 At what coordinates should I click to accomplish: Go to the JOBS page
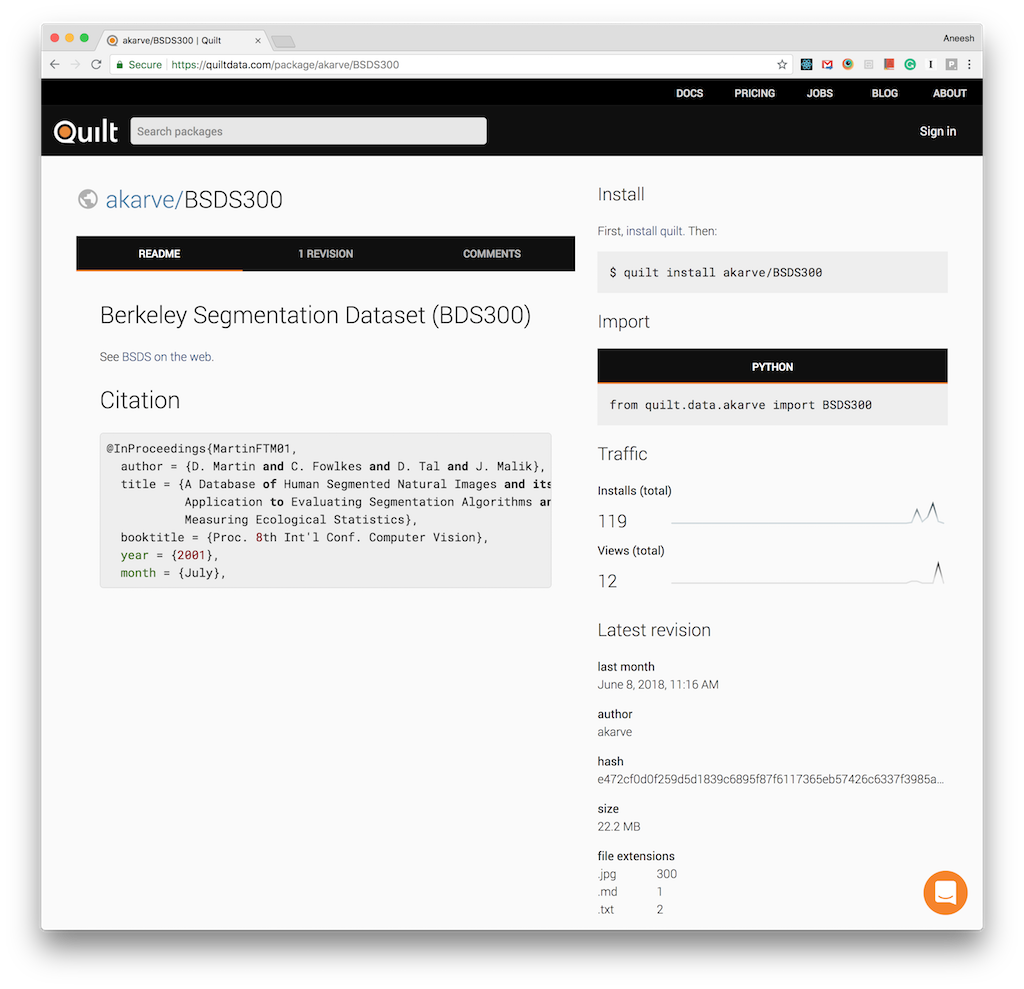pyautogui.click(x=820, y=93)
